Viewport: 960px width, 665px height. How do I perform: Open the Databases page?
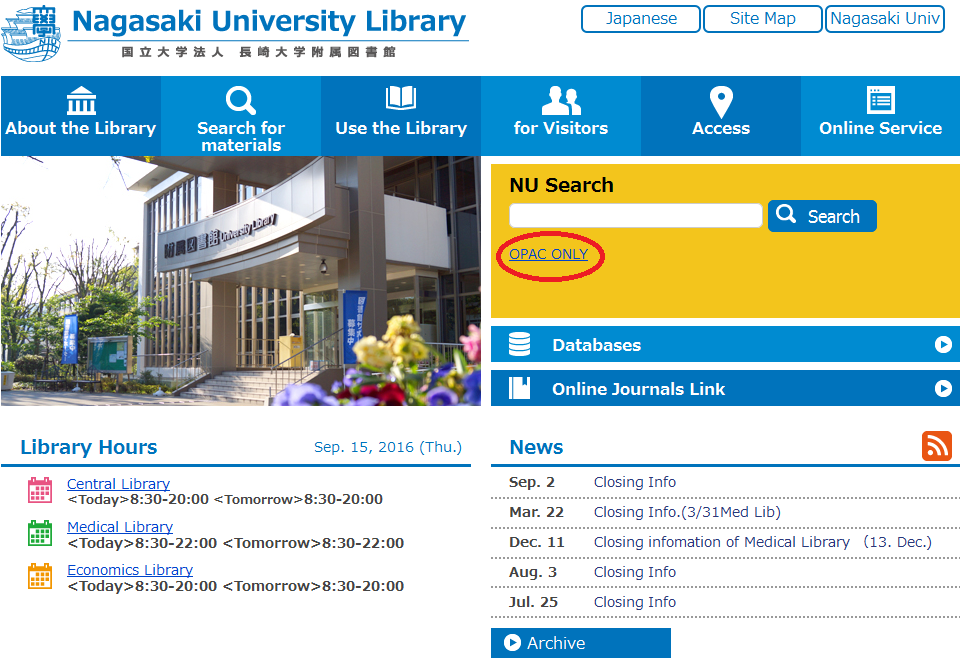[726, 344]
